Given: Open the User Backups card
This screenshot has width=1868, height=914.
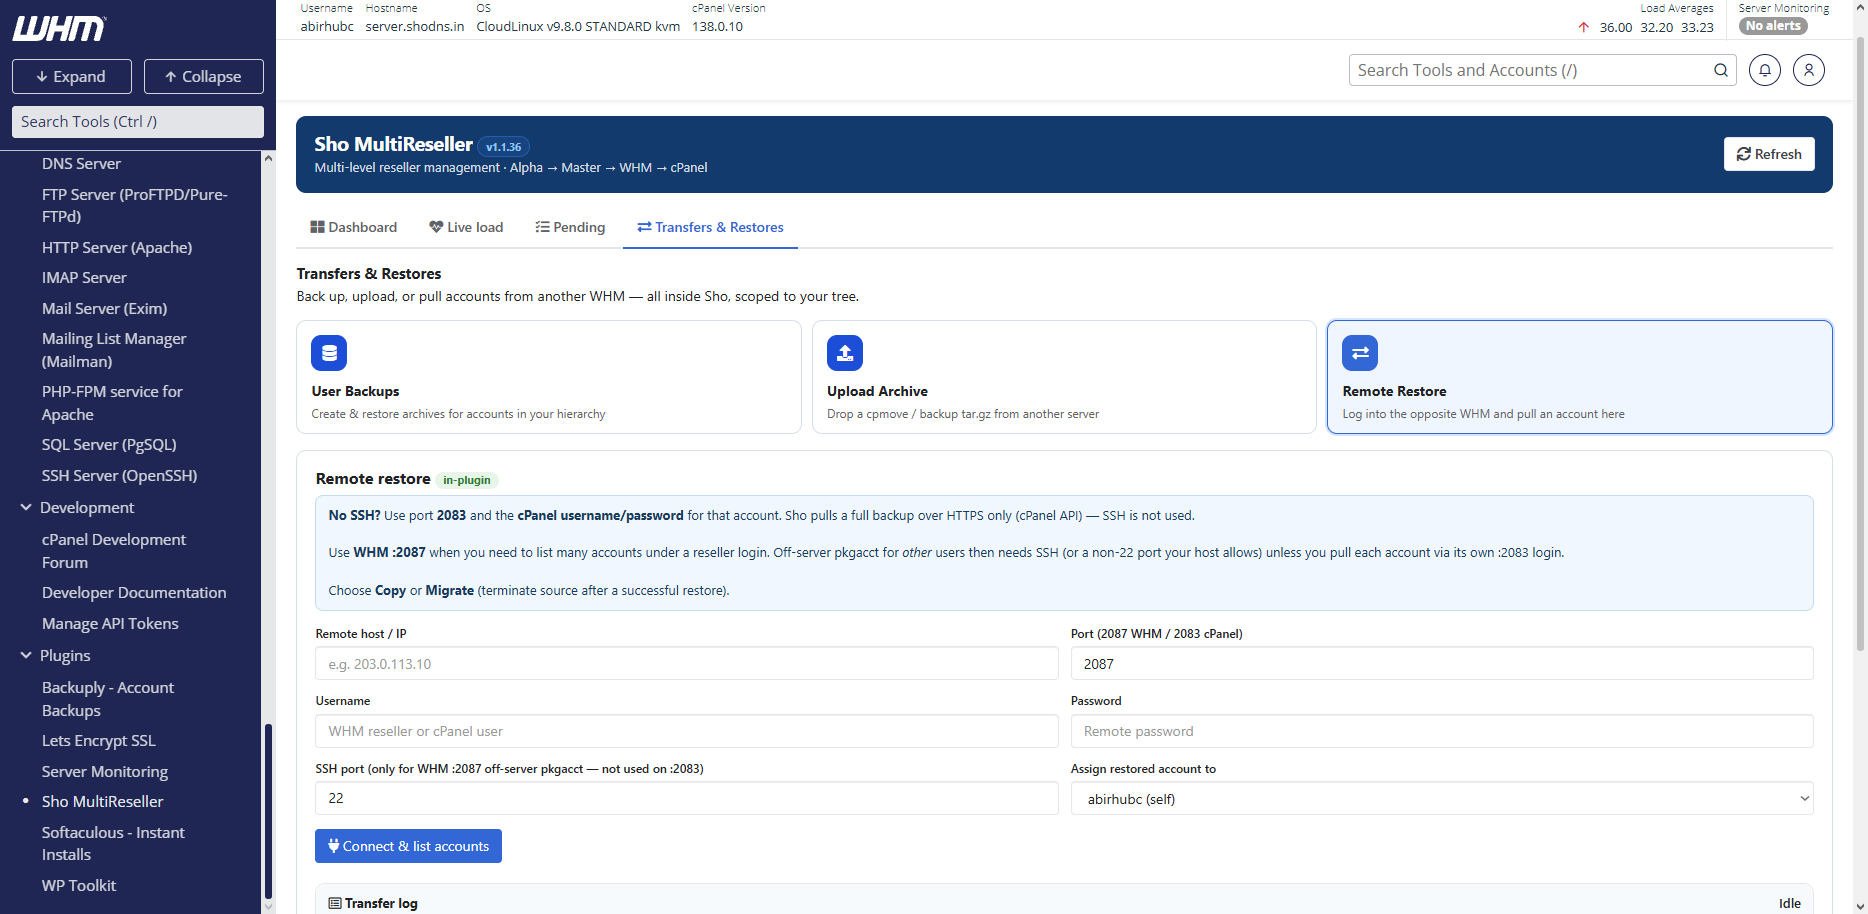Looking at the screenshot, I should (x=549, y=377).
